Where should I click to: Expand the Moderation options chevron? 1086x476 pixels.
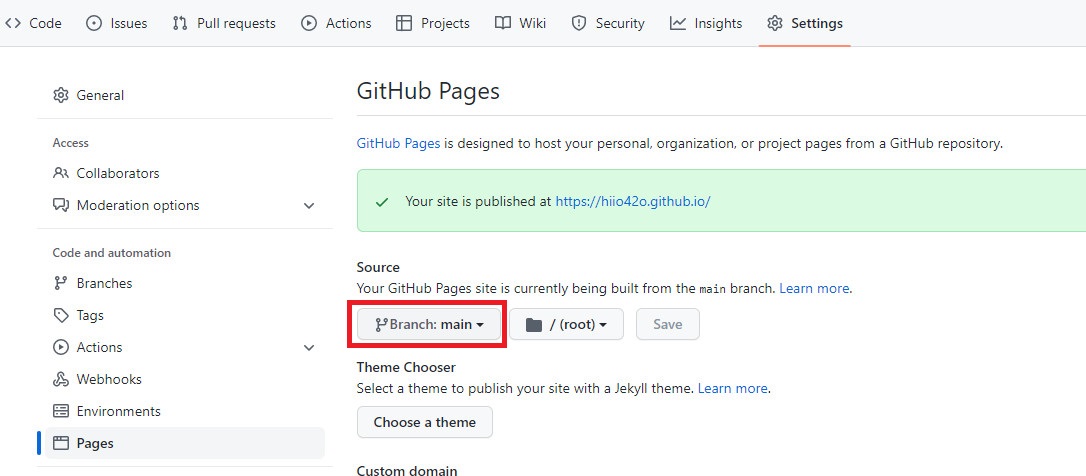[309, 206]
